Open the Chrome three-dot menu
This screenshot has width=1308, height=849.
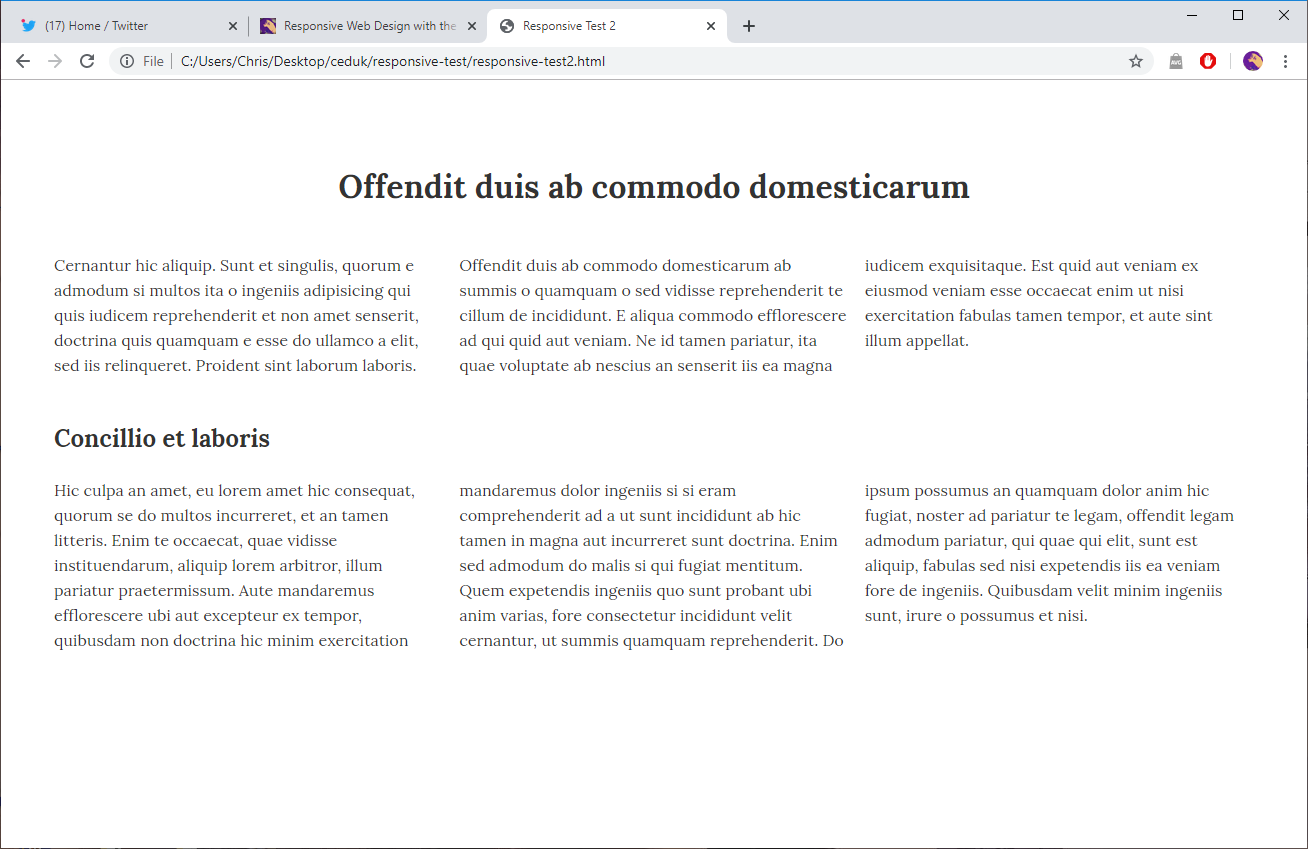pyautogui.click(x=1285, y=61)
